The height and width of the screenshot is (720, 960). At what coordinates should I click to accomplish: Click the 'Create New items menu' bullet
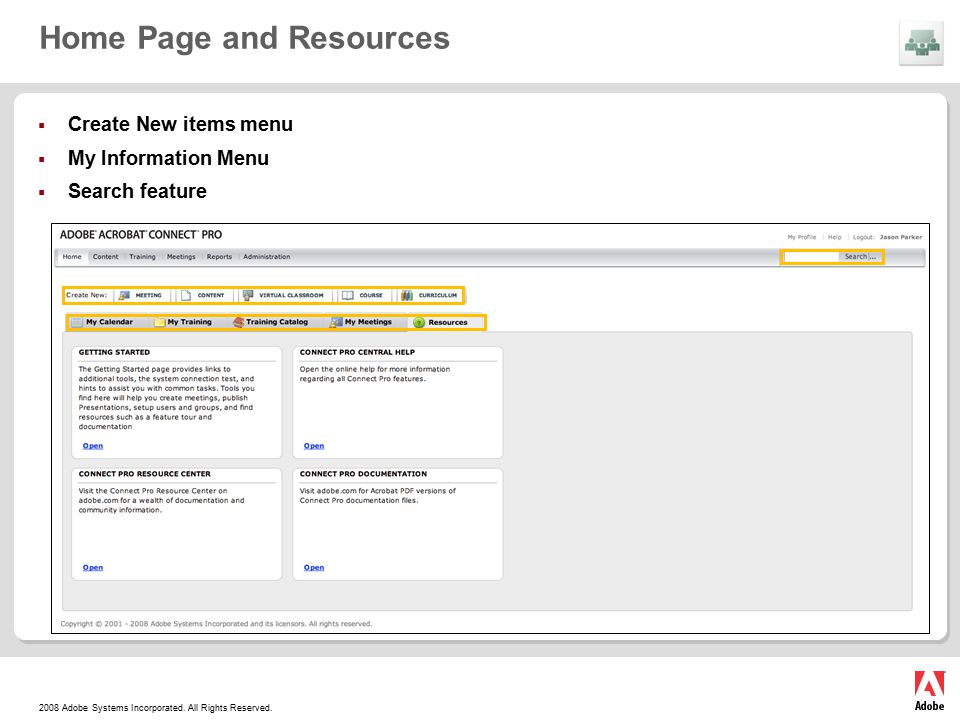(x=180, y=124)
